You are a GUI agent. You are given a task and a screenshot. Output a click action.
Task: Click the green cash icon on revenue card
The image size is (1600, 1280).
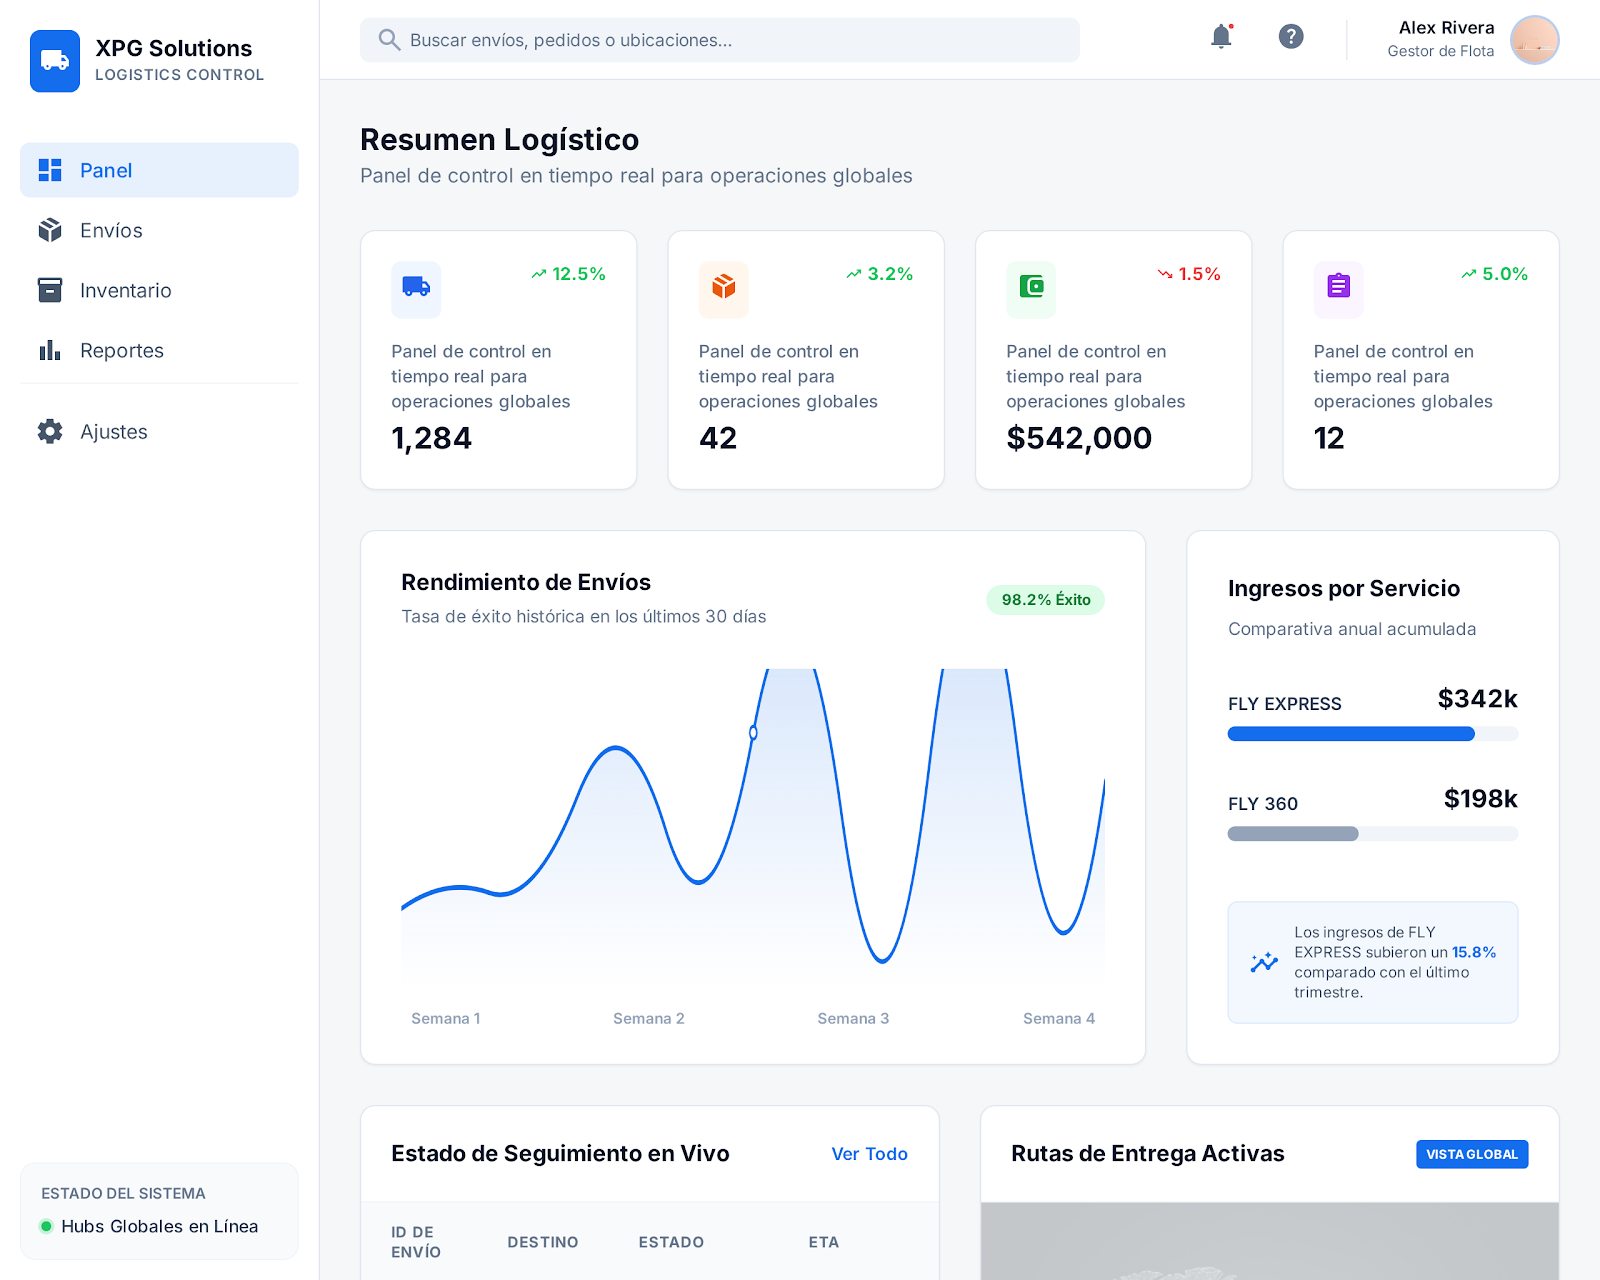1031,290
